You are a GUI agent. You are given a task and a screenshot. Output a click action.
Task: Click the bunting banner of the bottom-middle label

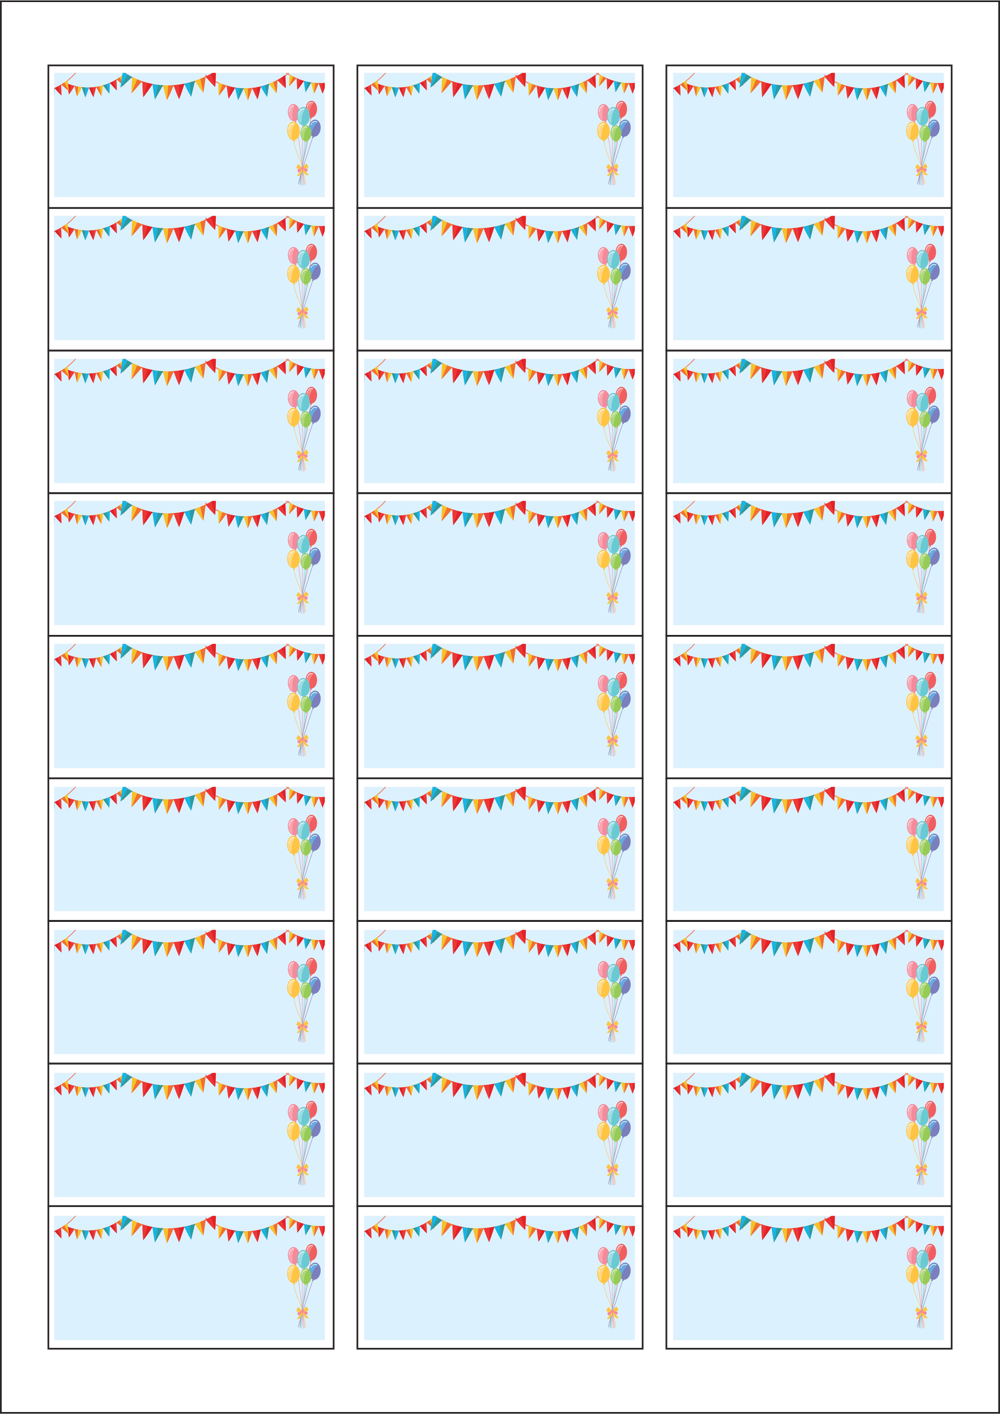point(499,1228)
